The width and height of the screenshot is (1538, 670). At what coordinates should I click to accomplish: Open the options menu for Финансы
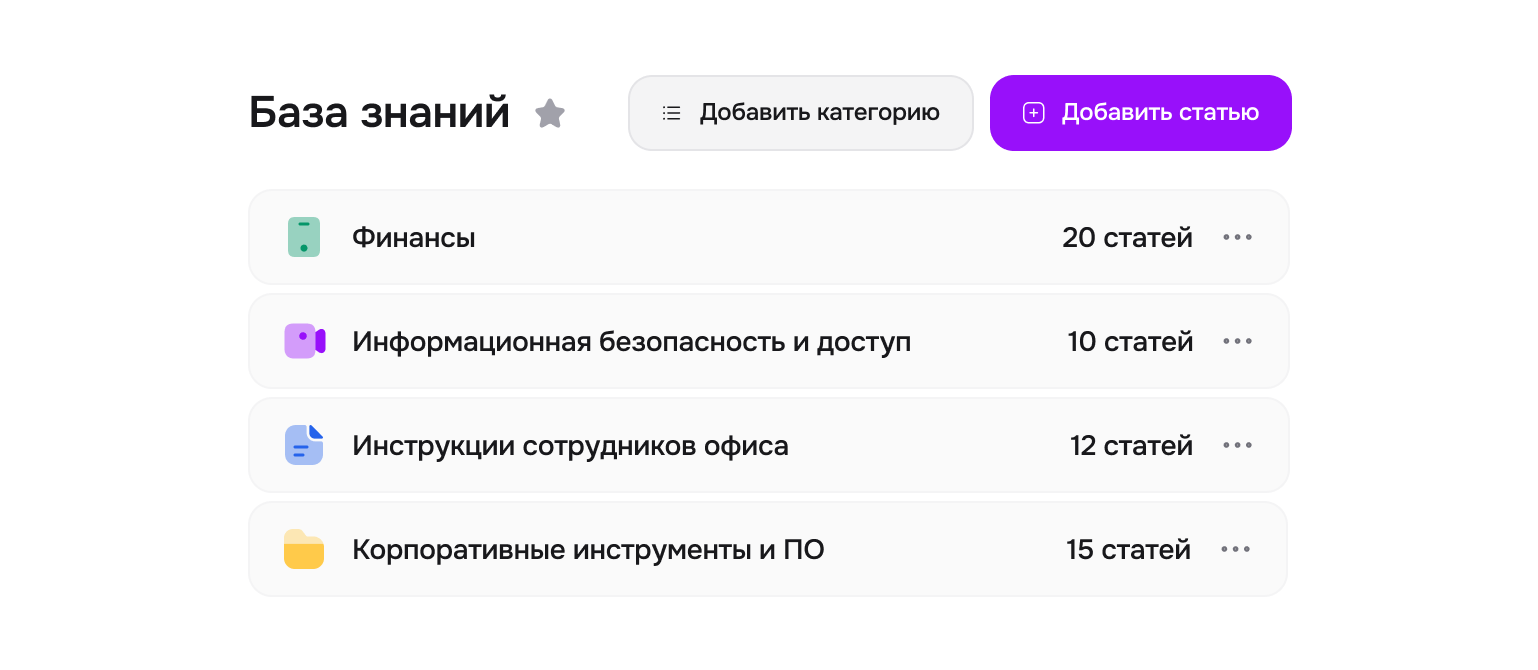pyautogui.click(x=1238, y=237)
